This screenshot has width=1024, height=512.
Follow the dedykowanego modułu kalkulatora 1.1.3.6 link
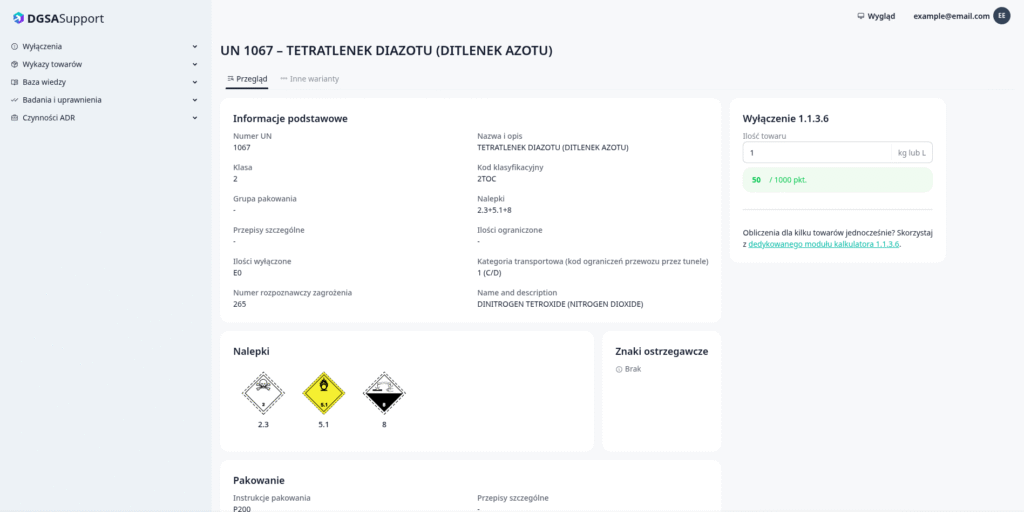tap(824, 244)
